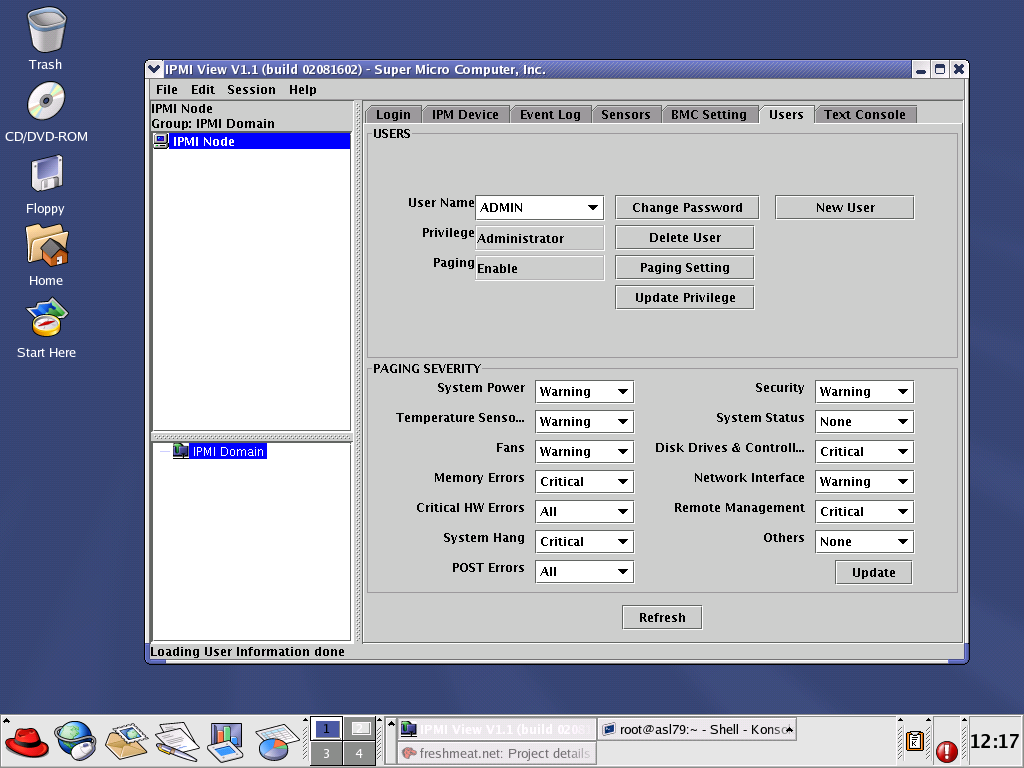Switch to workspace 1 in pager
The image size is (1024, 768).
[326, 729]
